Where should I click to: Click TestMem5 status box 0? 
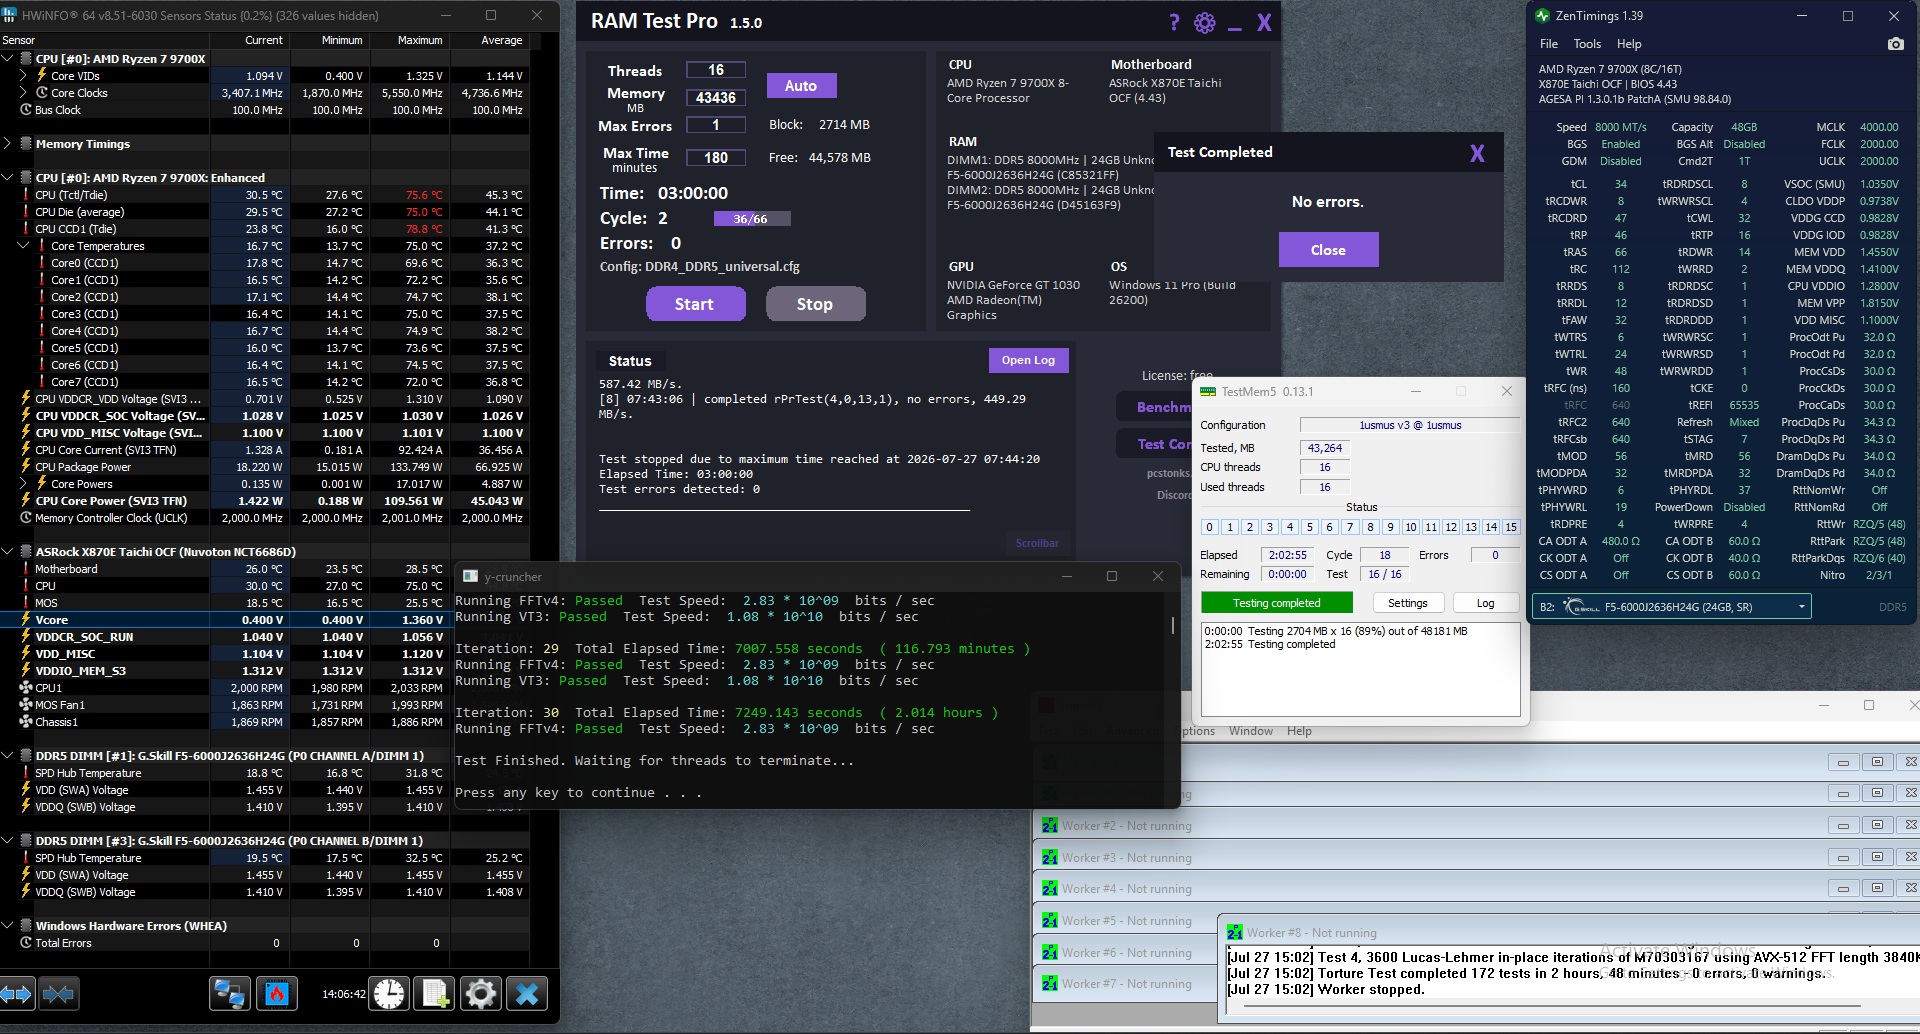[x=1209, y=527]
